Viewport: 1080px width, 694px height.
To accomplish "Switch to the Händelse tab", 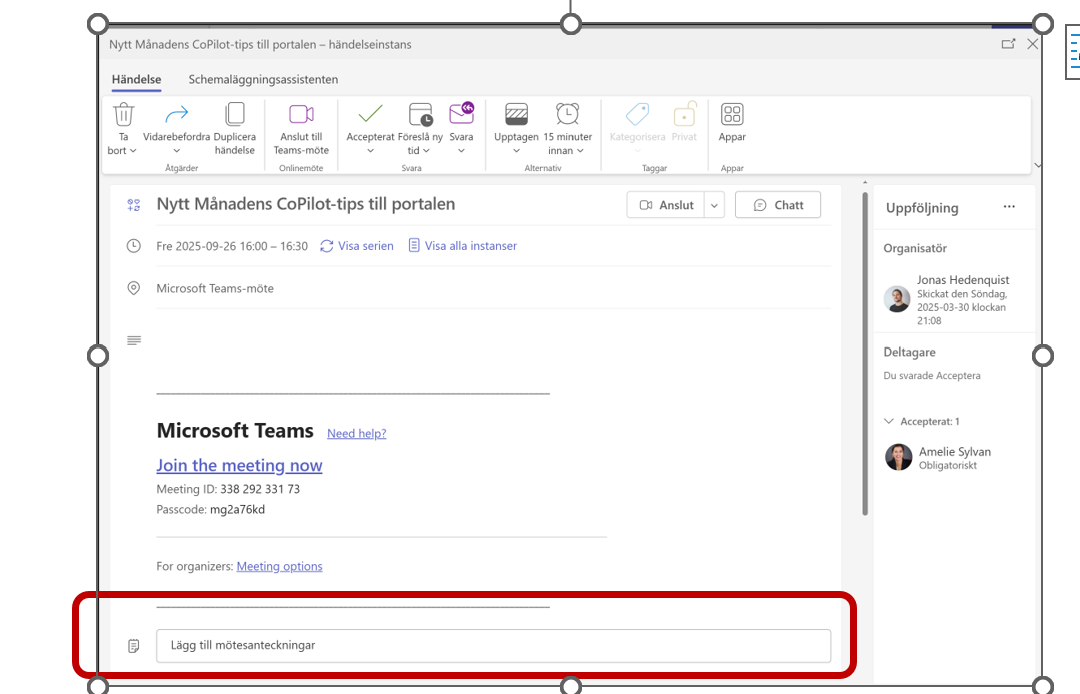I will 136,79.
